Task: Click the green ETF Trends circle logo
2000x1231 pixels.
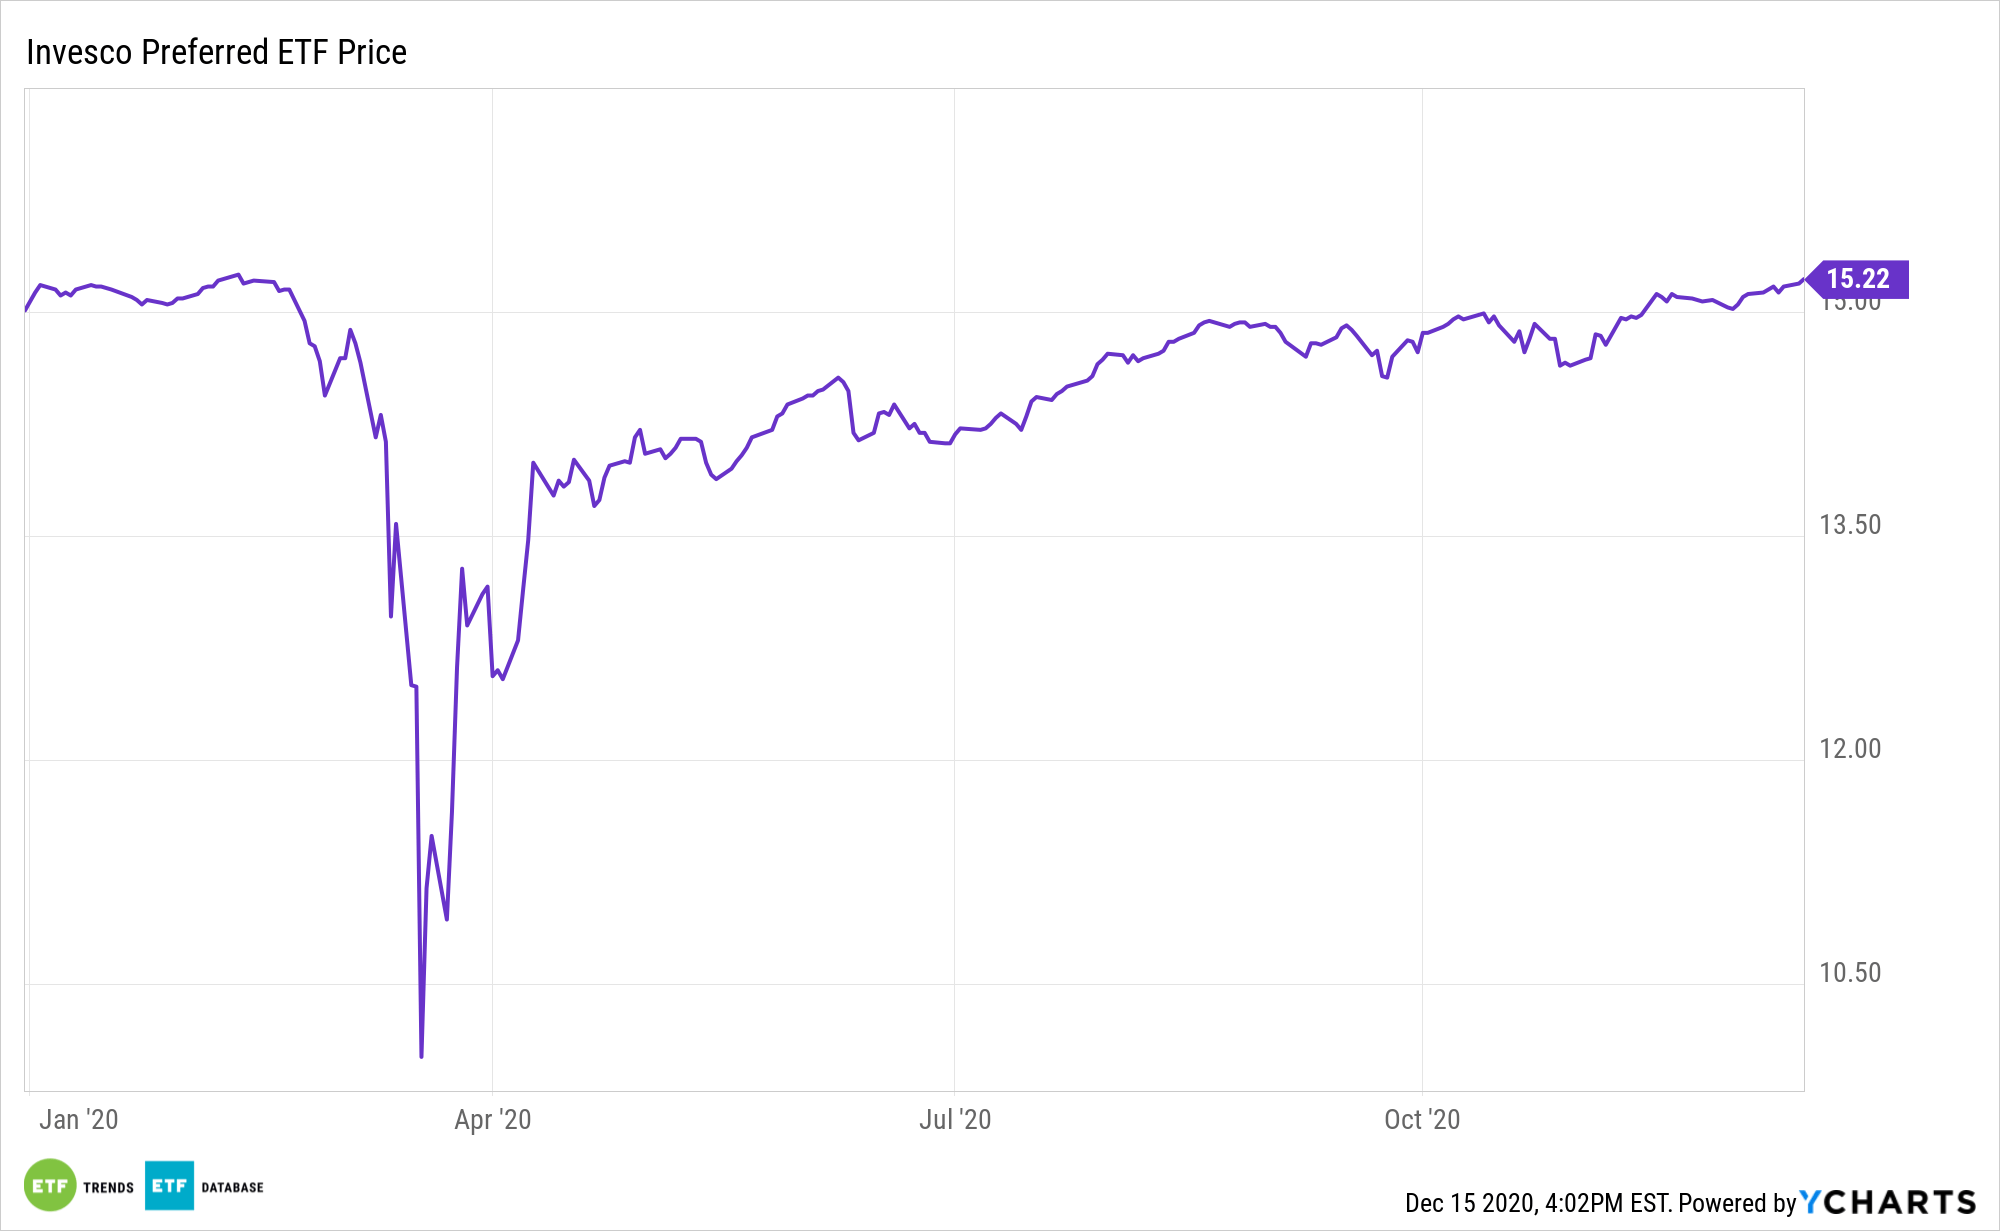Action: pyautogui.click(x=50, y=1186)
